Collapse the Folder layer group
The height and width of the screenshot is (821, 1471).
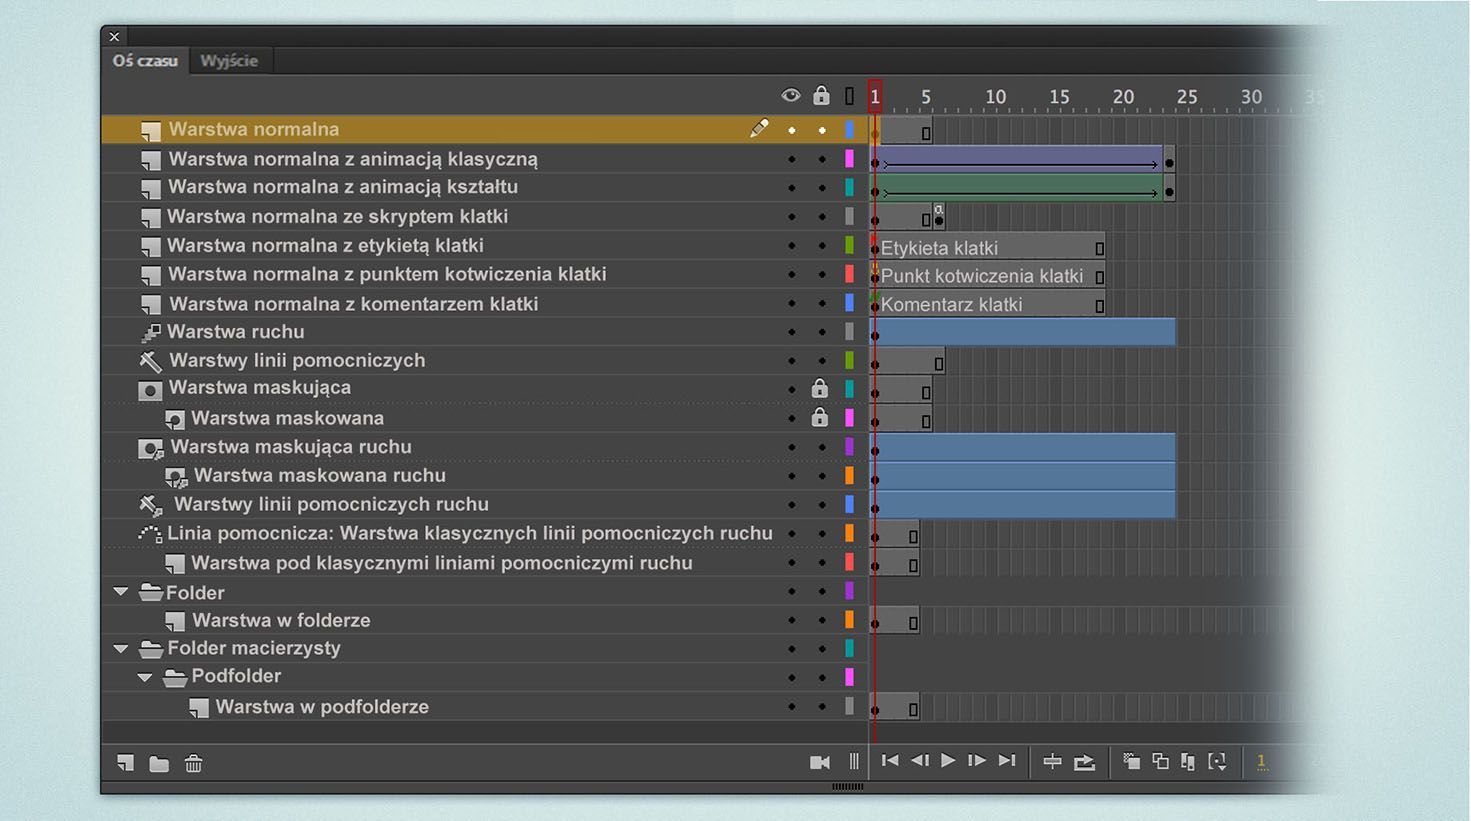point(121,592)
